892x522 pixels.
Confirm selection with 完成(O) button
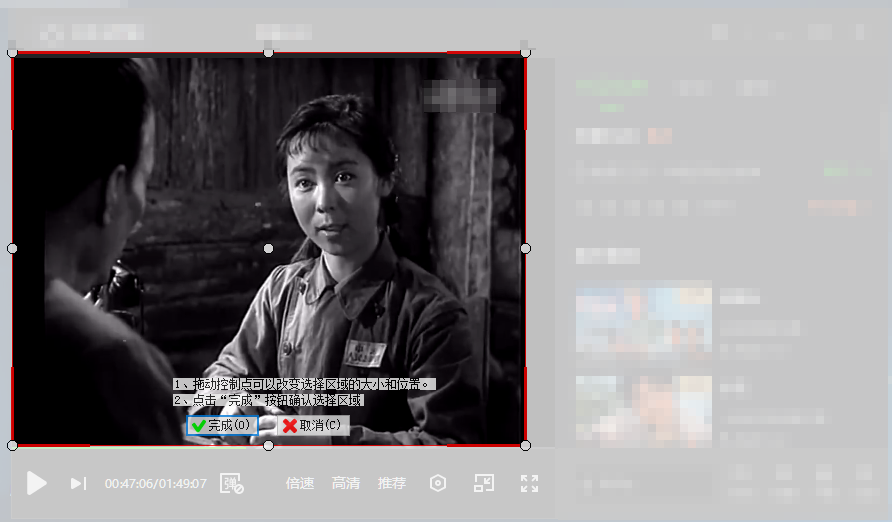pos(222,425)
